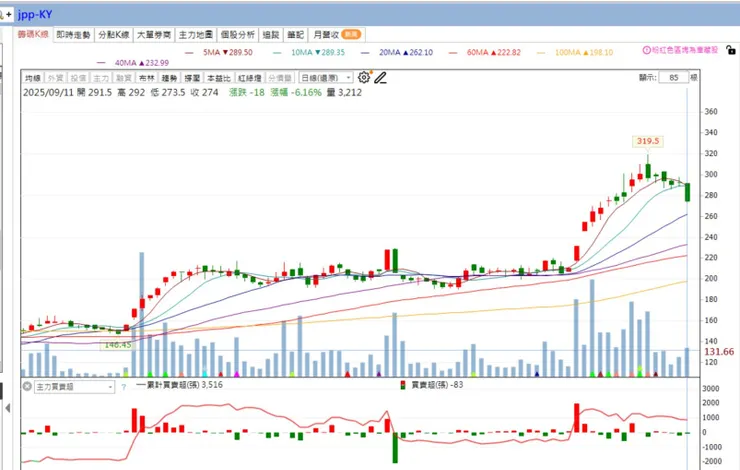Click the jpp-KY stock title
This screenshot has width=740, height=470.
[x=35, y=15]
